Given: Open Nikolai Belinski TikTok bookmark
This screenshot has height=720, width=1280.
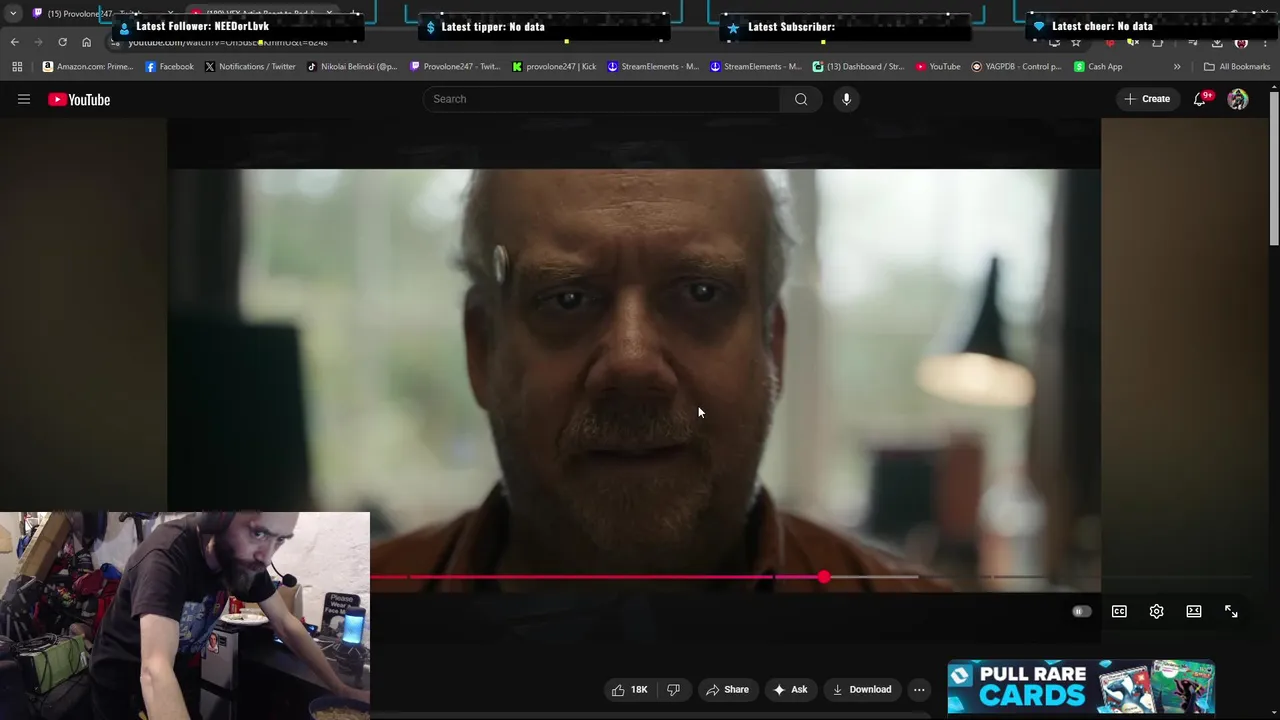Looking at the screenshot, I should point(352,66).
